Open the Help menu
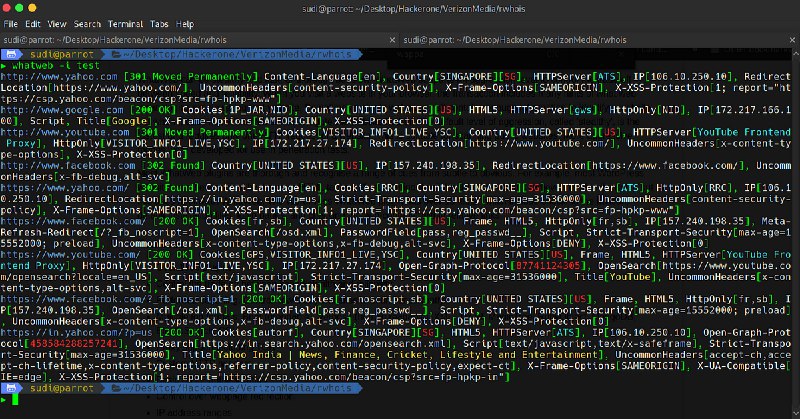The height and width of the screenshot is (419, 800). [x=185, y=24]
